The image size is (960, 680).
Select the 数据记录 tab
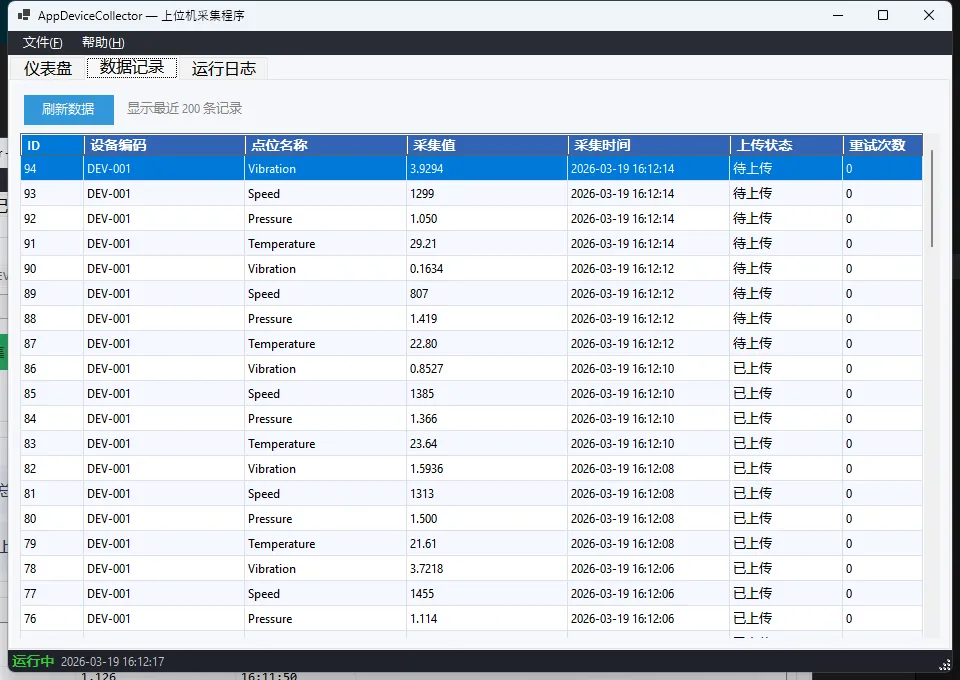[132, 68]
